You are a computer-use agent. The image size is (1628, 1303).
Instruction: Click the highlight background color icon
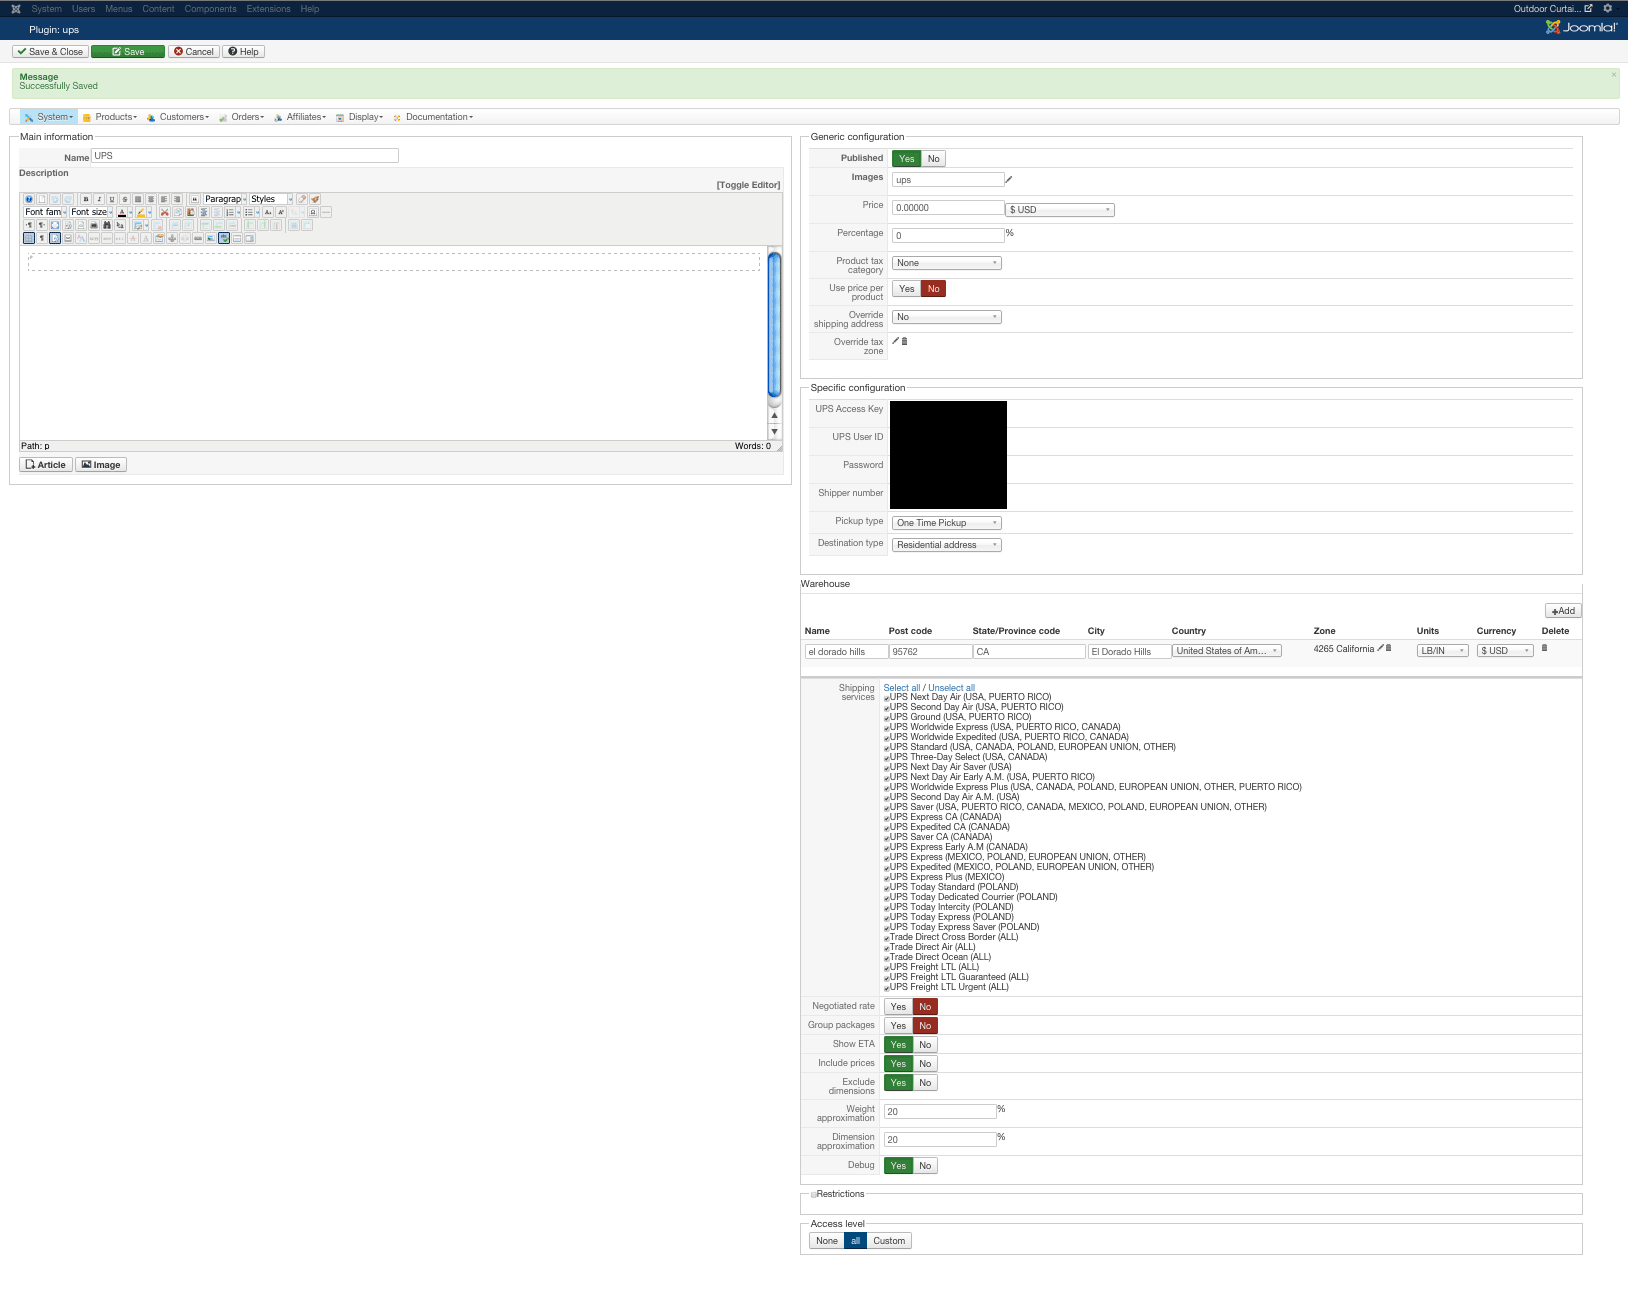pyautogui.click(x=141, y=212)
